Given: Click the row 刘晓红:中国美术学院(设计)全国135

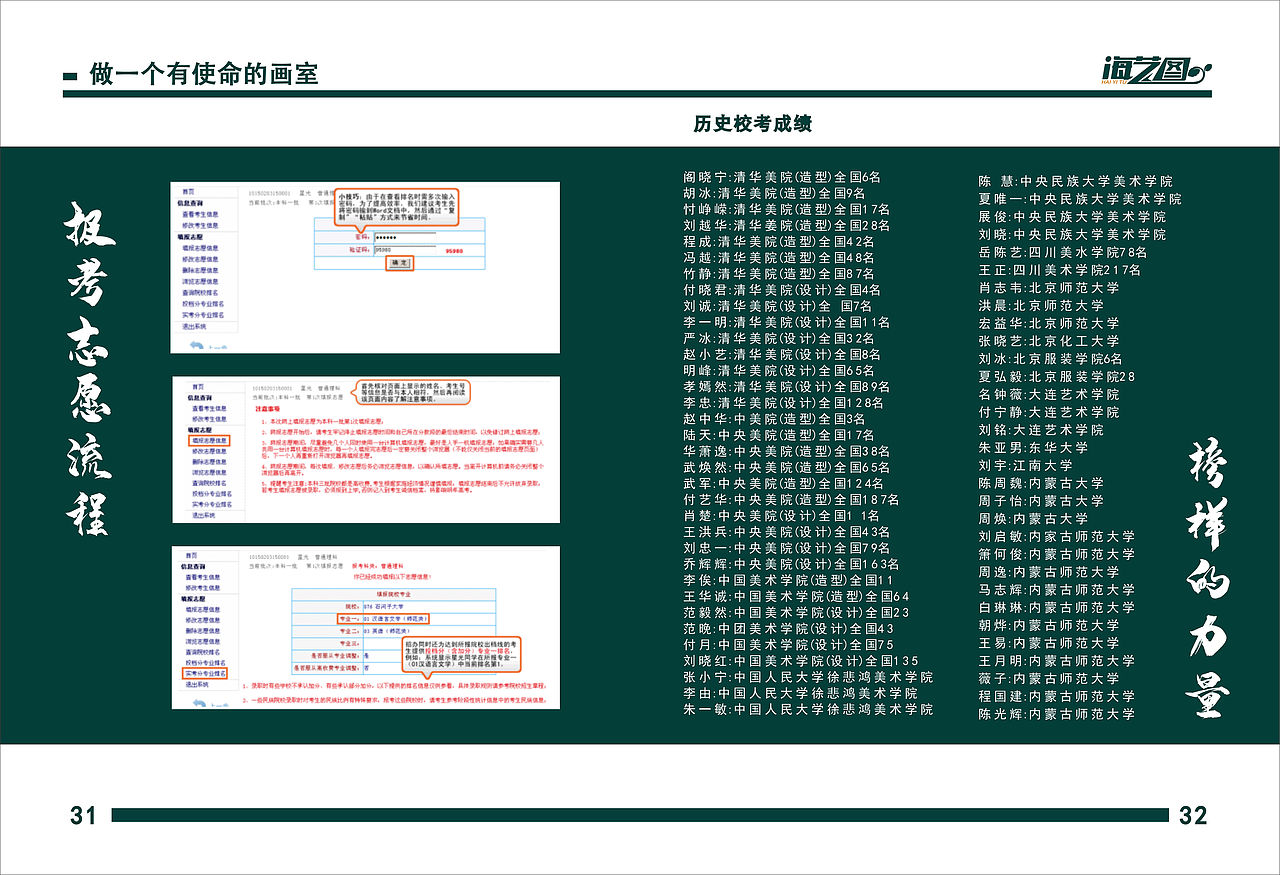Looking at the screenshot, I should coord(801,661).
